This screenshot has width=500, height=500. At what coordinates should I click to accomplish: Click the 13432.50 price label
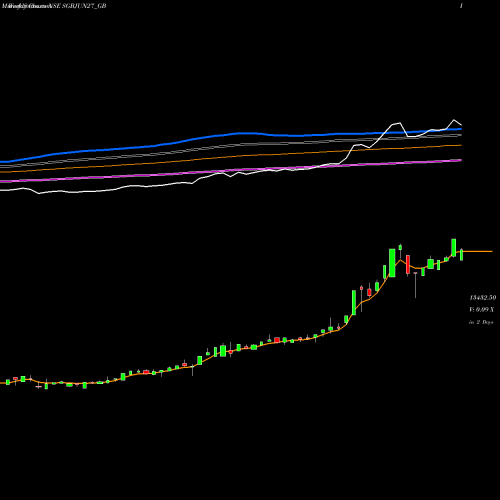483,297
